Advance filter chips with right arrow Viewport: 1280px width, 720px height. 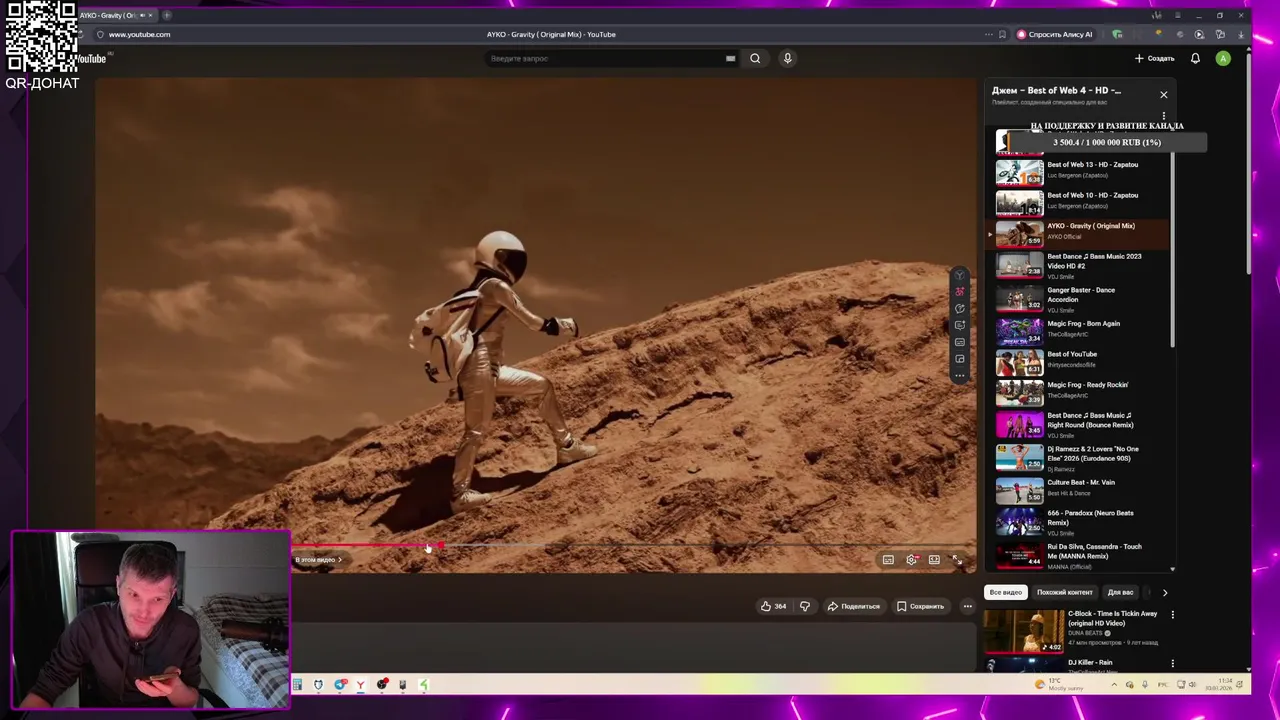point(1164,592)
